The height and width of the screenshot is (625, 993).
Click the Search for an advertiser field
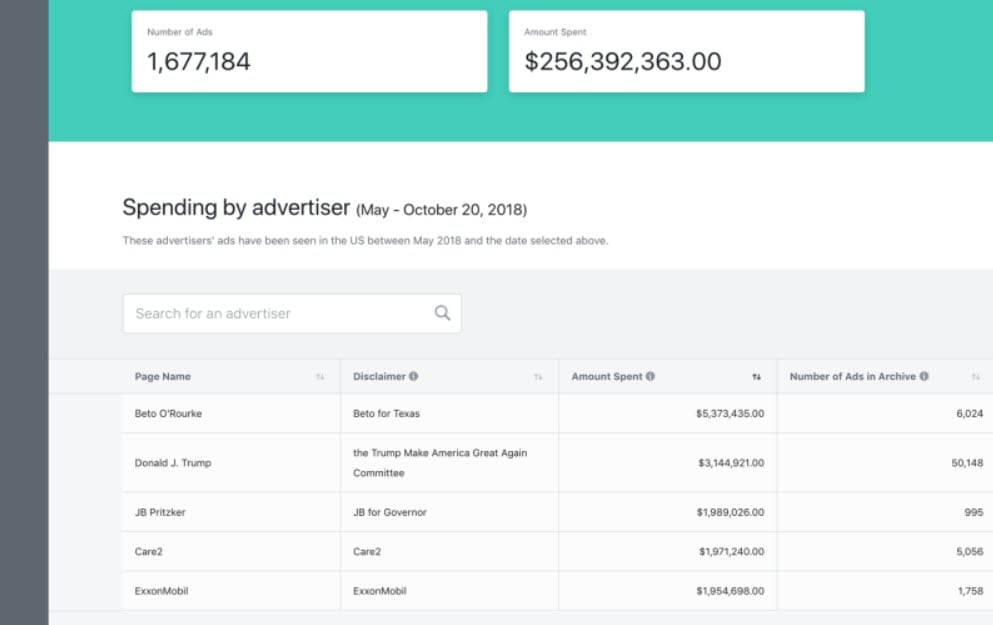click(292, 313)
